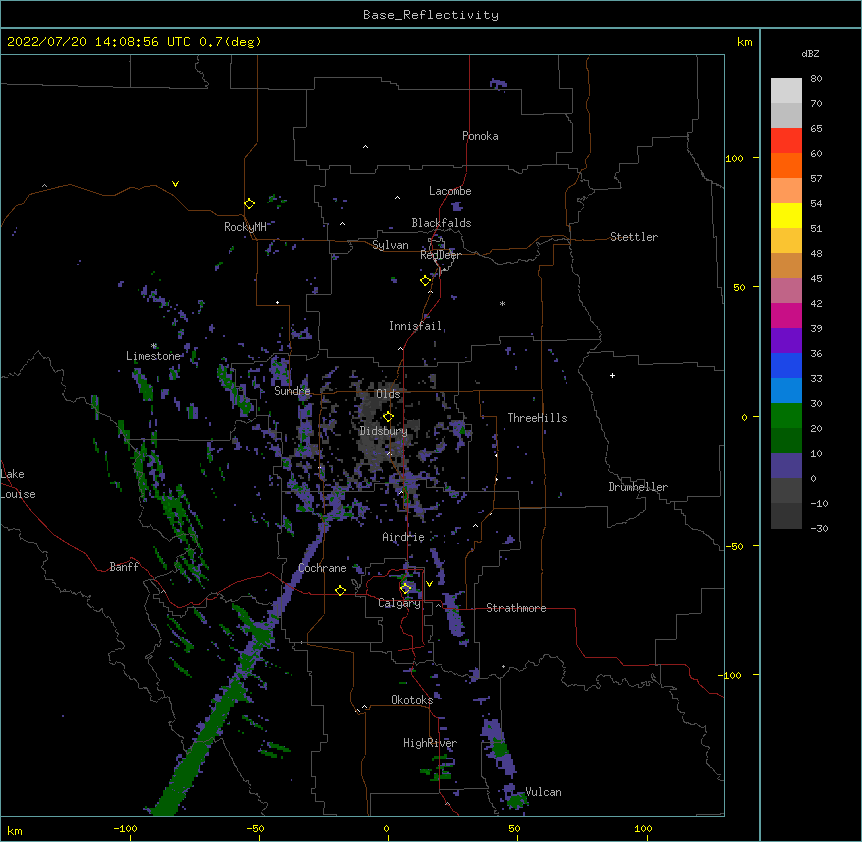Pick the yellow diamond marker above Calgary label
Viewport: 862px width, 842px height.
[x=406, y=589]
